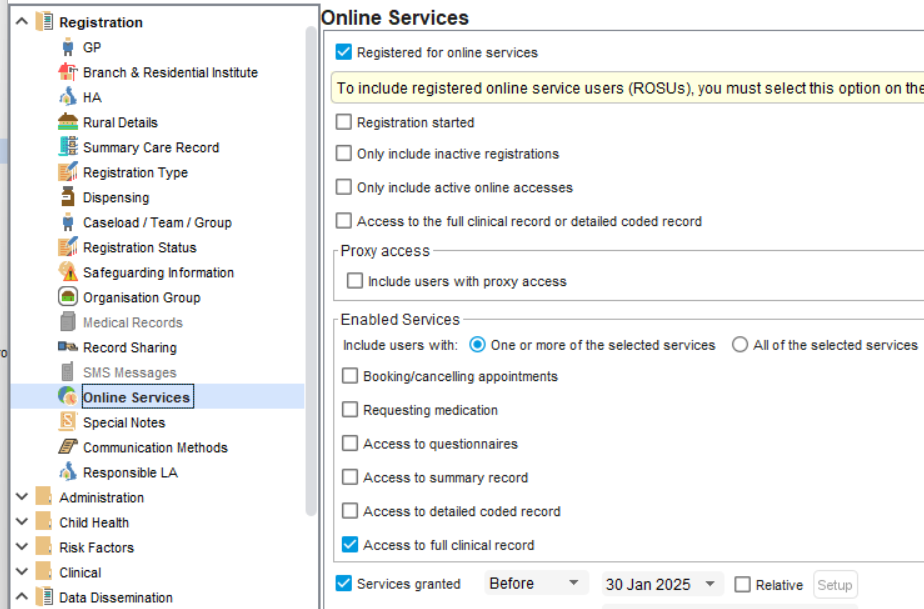Click the Record Sharing icon
This screenshot has height=609, width=924.
(x=68, y=347)
